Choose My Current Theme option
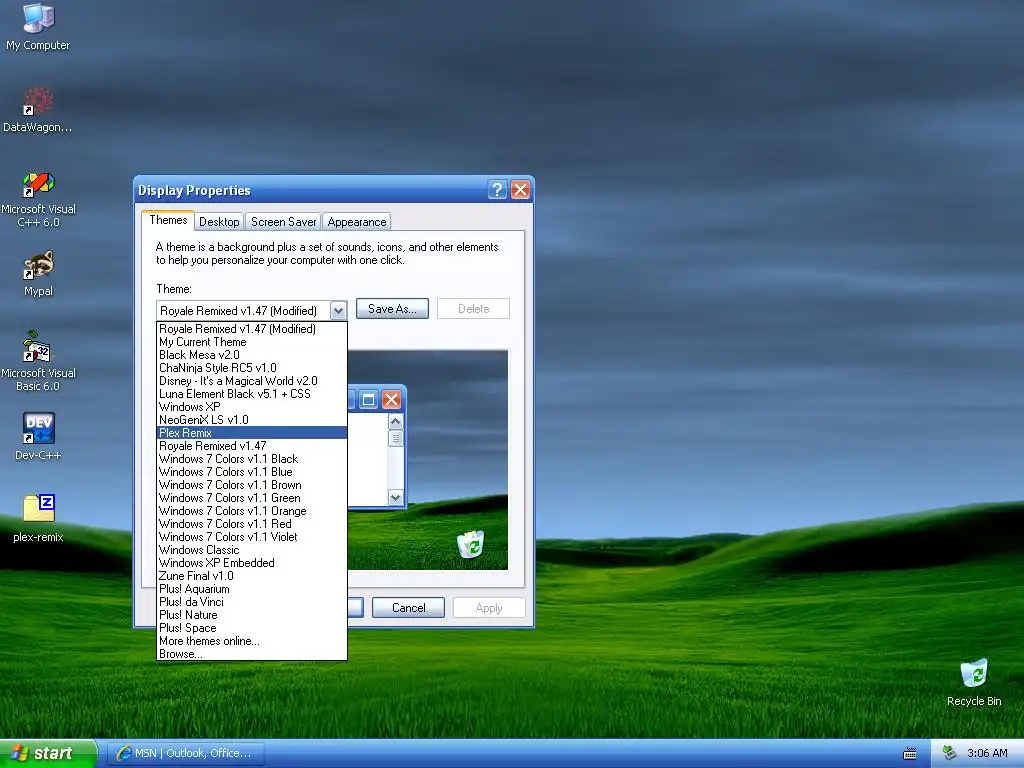 [x=252, y=342]
